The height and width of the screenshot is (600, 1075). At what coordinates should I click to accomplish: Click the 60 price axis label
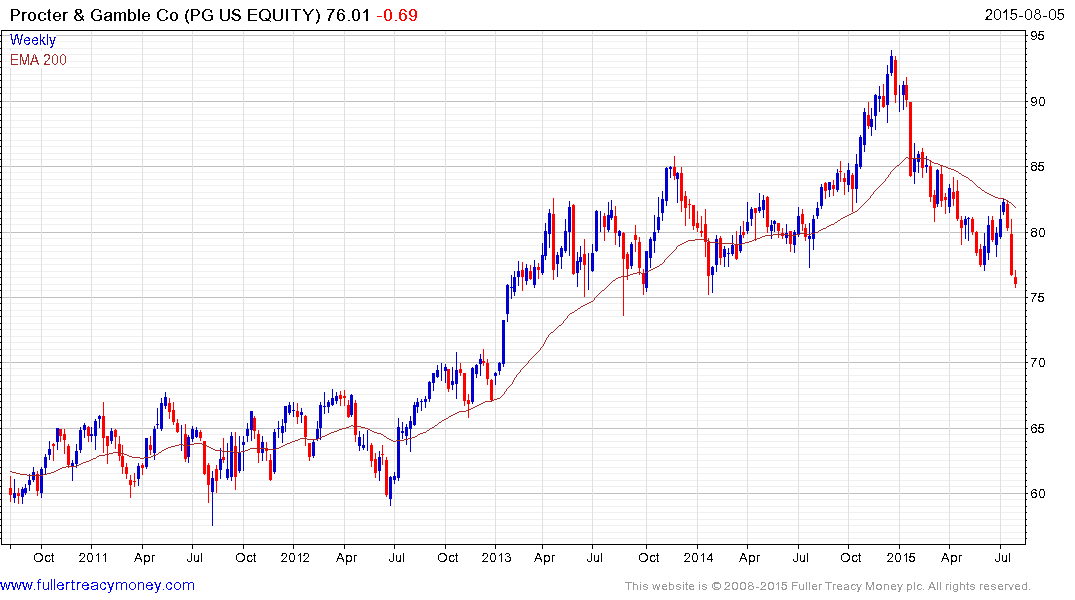point(1038,494)
